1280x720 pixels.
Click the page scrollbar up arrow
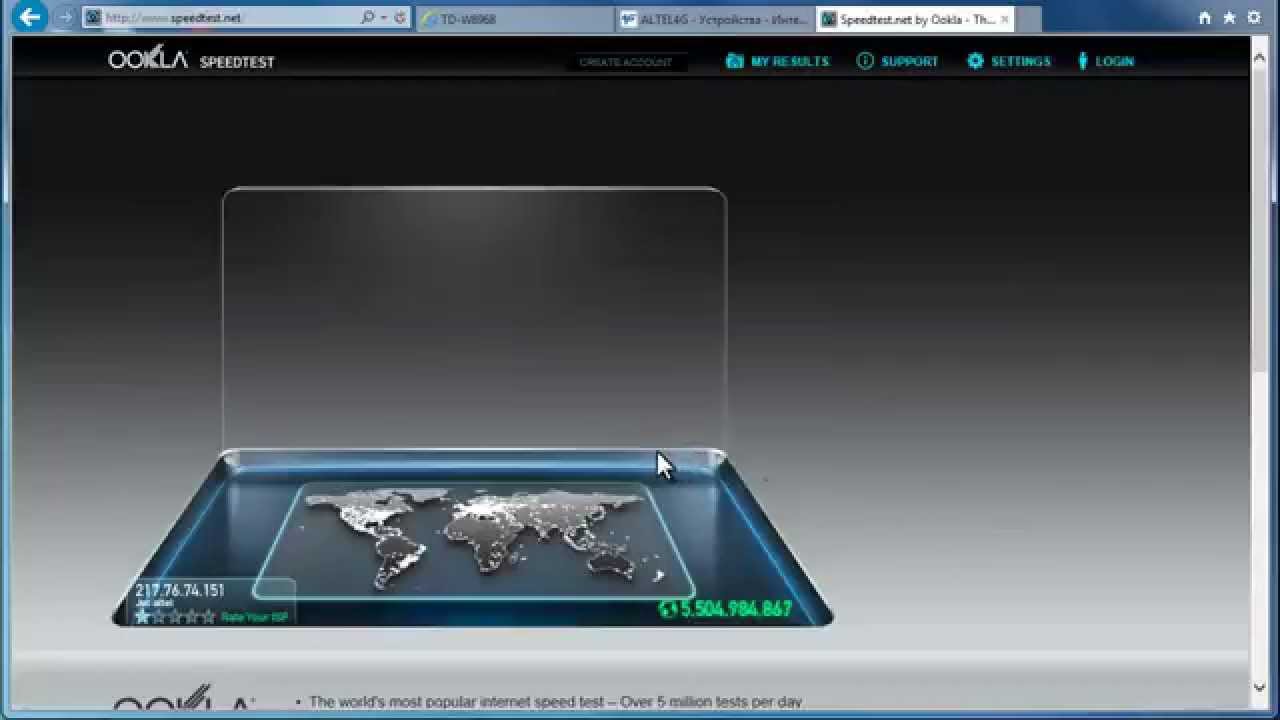[1260, 57]
